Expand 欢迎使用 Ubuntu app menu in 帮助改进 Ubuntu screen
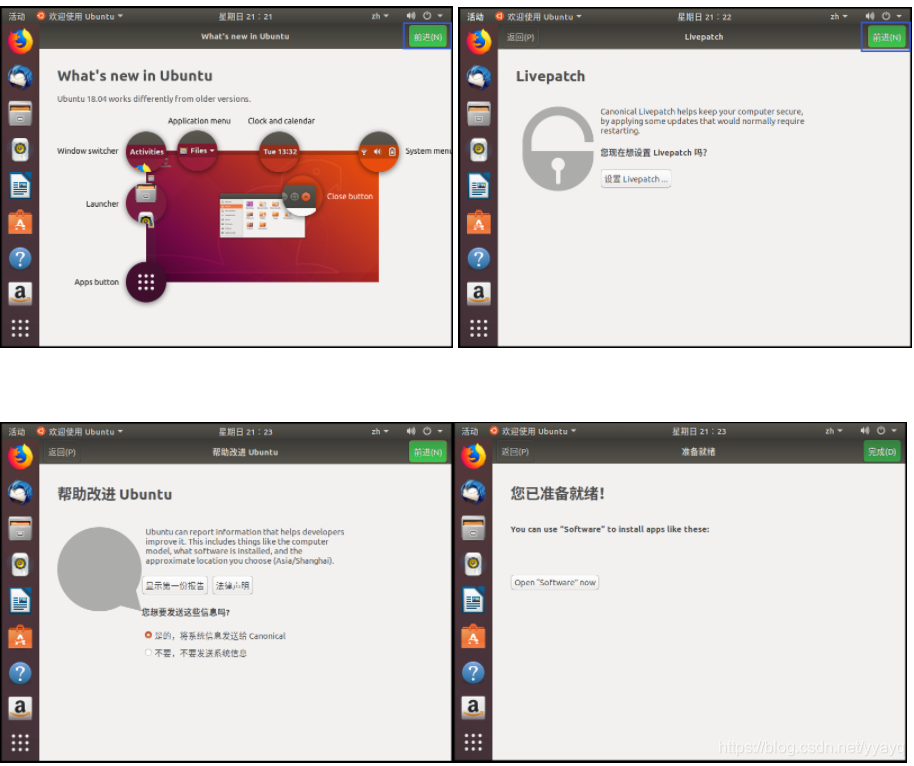The width and height of the screenshot is (914, 766). 80,432
